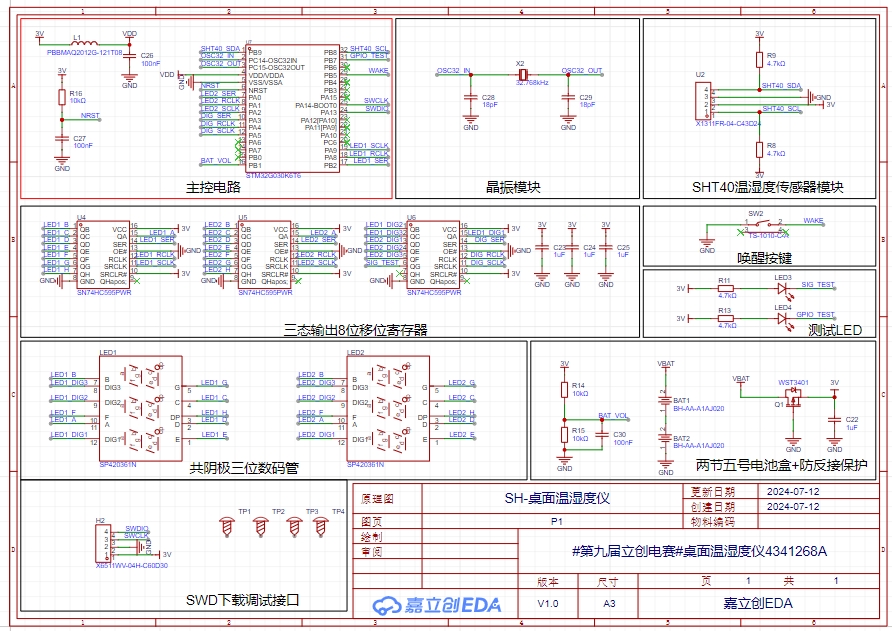This screenshot has width=892, height=631.
Task: Click divider resistor R15 10kΩ
Action: click(x=564, y=435)
